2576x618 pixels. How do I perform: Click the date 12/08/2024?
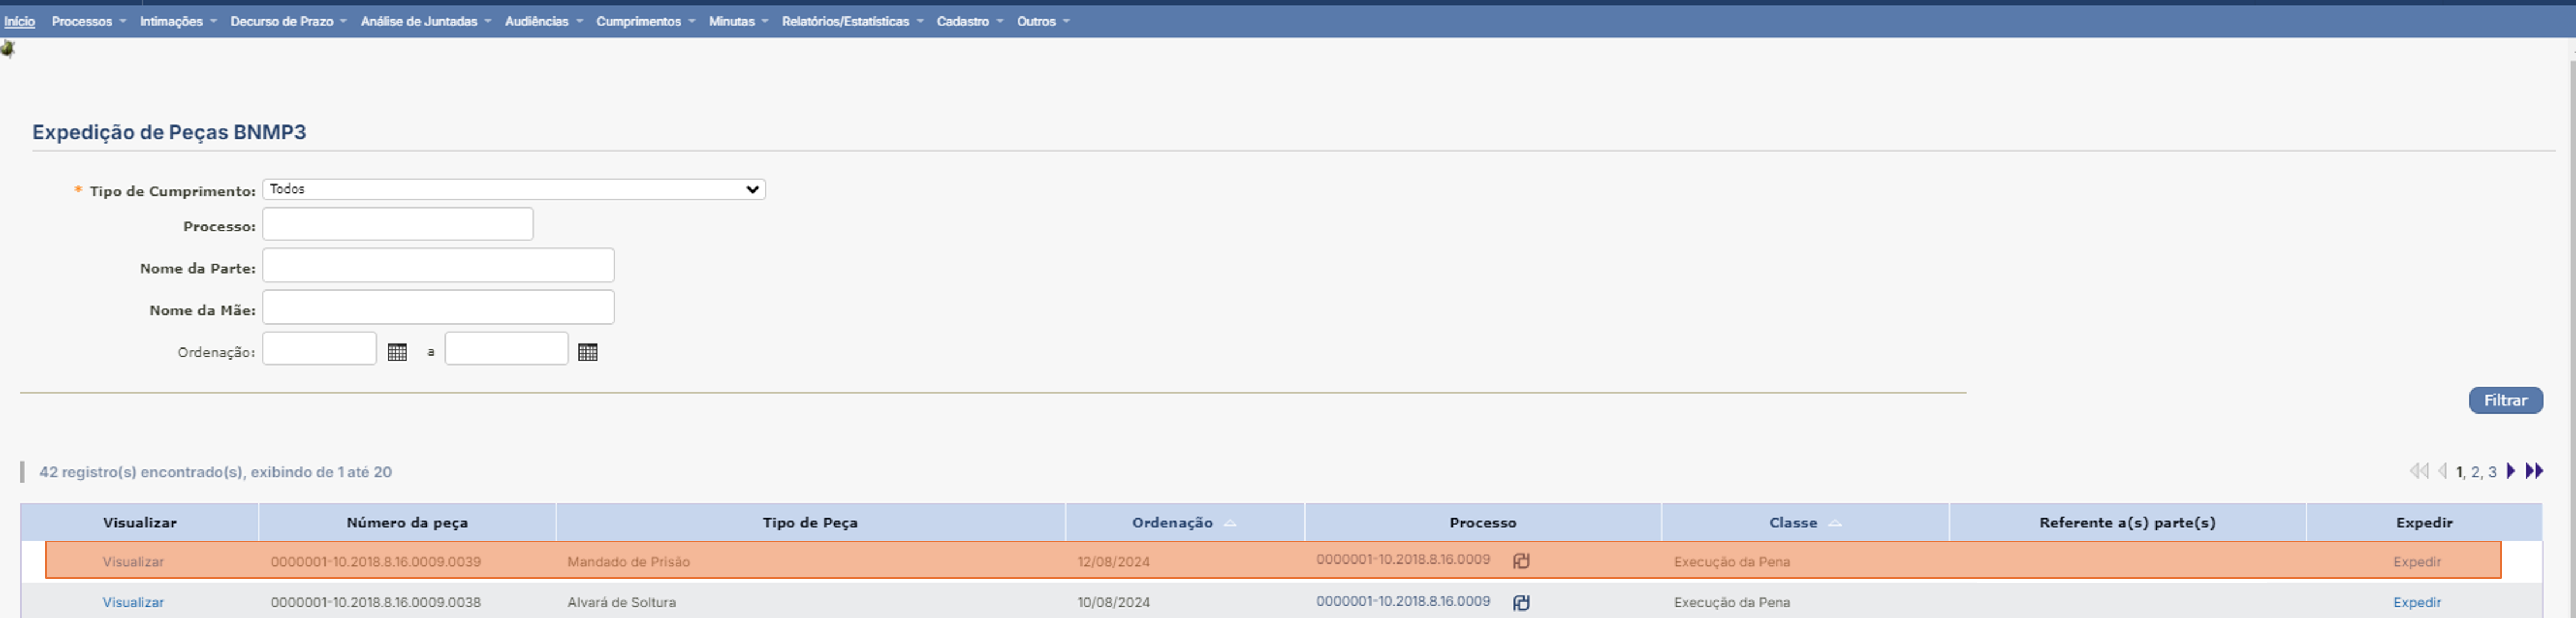(x=1113, y=562)
